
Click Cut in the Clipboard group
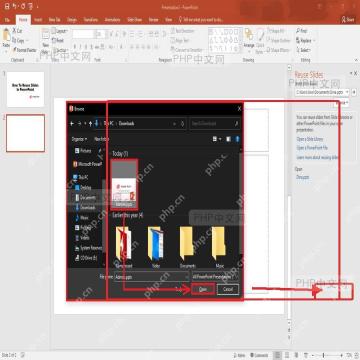[17, 31]
